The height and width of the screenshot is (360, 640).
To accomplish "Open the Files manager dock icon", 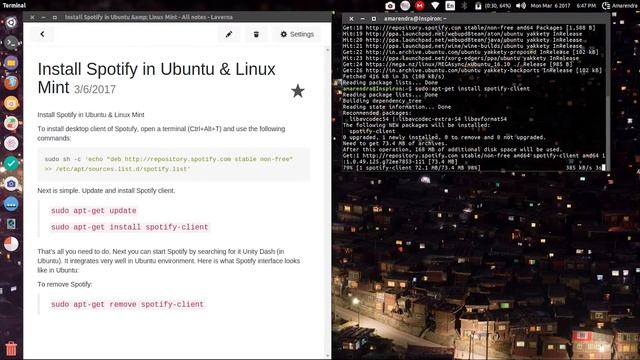I will click(x=11, y=63).
